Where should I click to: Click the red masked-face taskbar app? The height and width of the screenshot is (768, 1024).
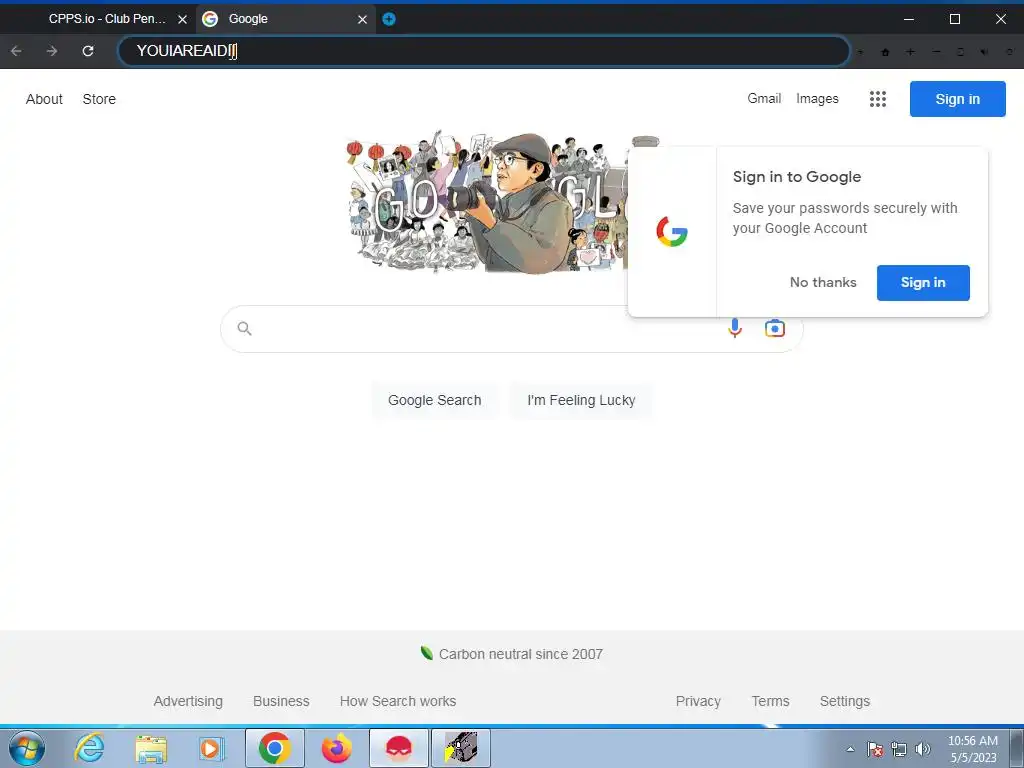(x=398, y=748)
